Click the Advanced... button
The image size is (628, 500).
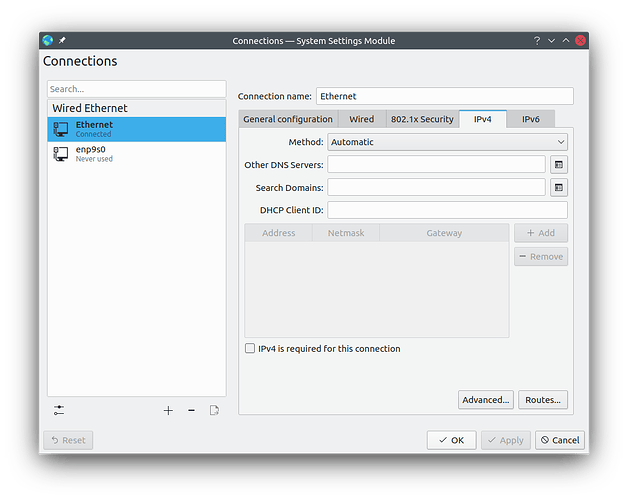click(486, 400)
